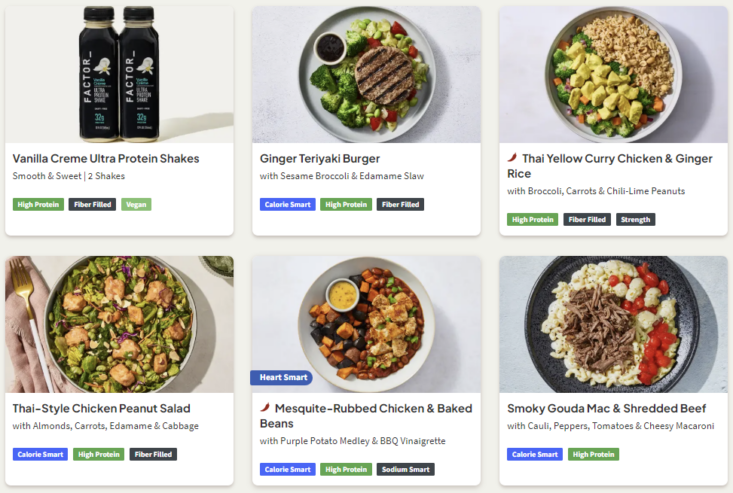Click the spicy pepper icon next to Mesquite-Rubbed Chicken
Viewport: 733px width, 493px height.
click(x=265, y=407)
